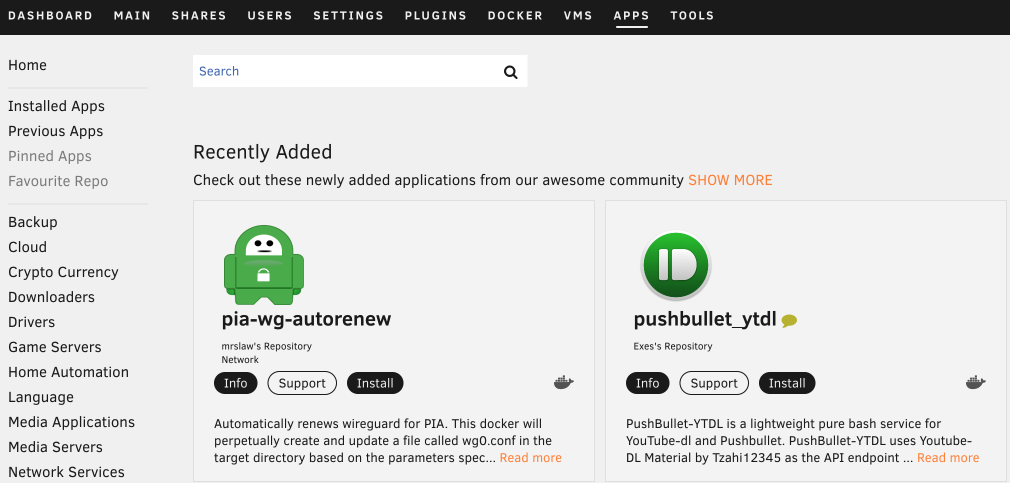Open Info for pia-wg-autorenew
Viewport: 1010px width, 483px height.
coord(236,383)
